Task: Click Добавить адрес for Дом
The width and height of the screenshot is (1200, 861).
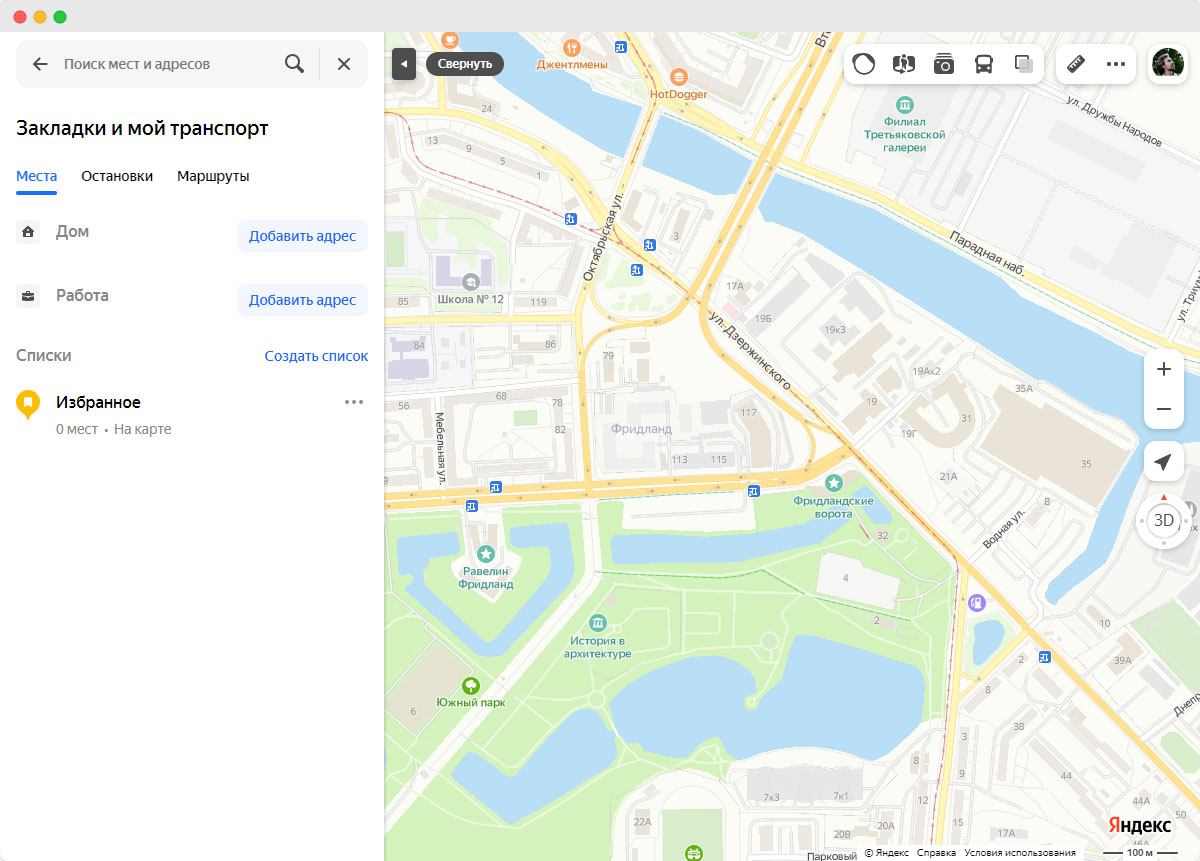Action: click(x=302, y=236)
